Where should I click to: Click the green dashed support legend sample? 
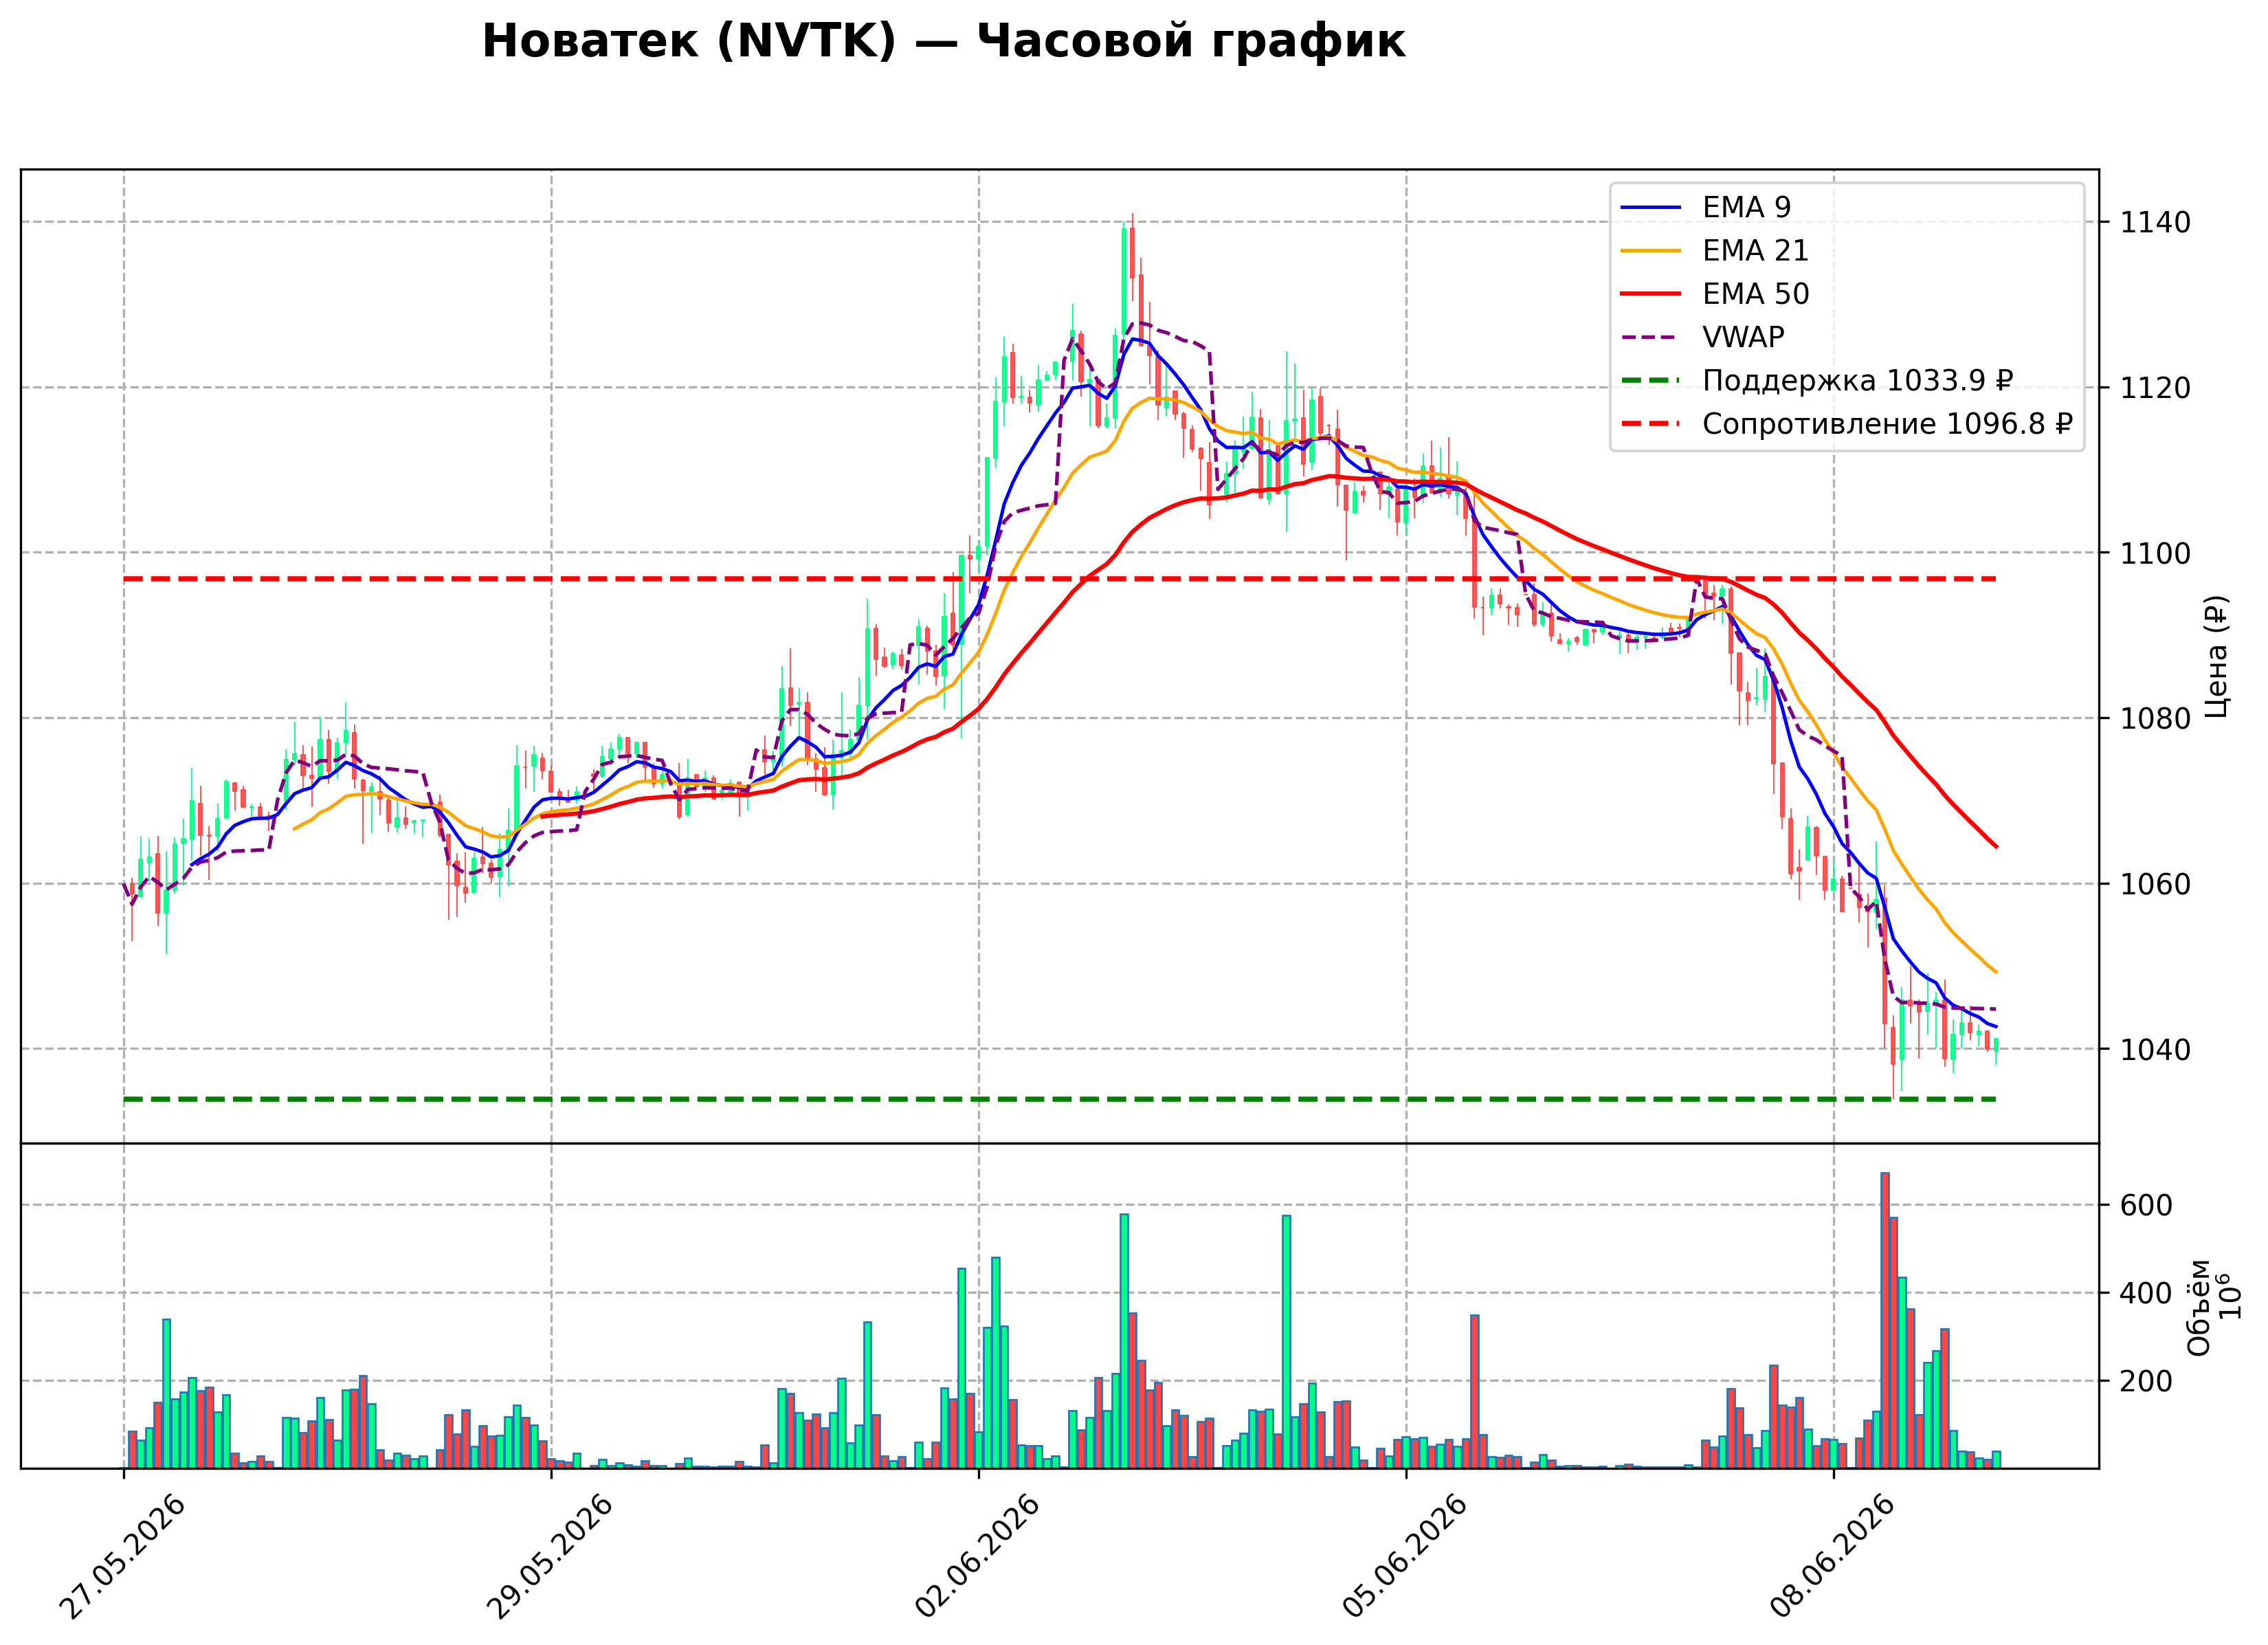(x=1651, y=381)
